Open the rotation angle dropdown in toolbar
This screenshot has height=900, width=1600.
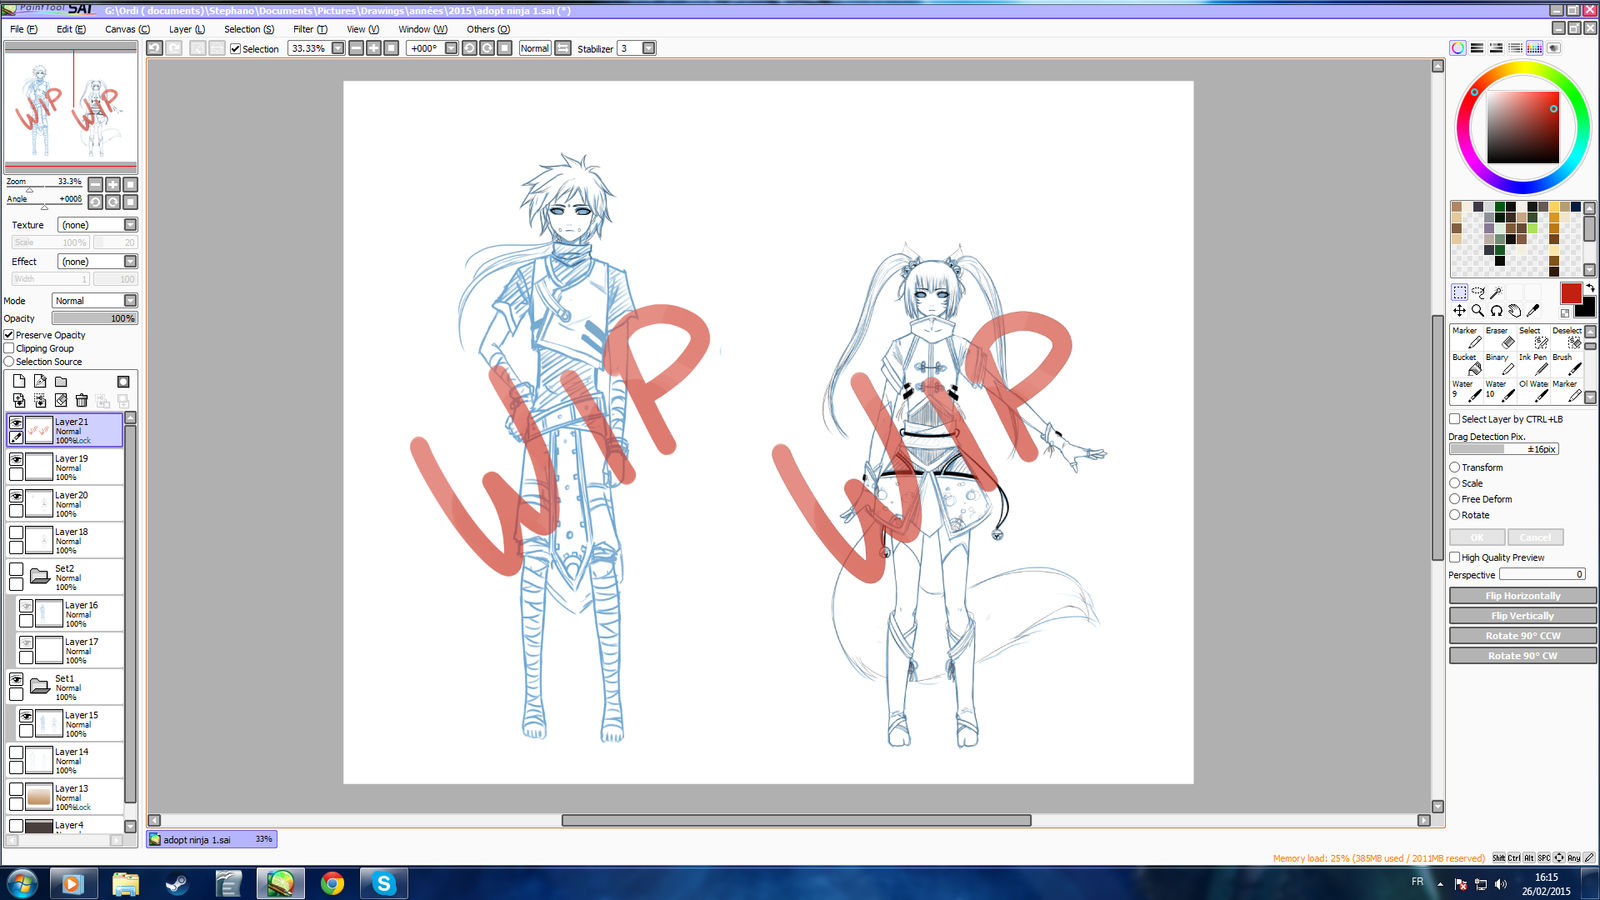451,48
